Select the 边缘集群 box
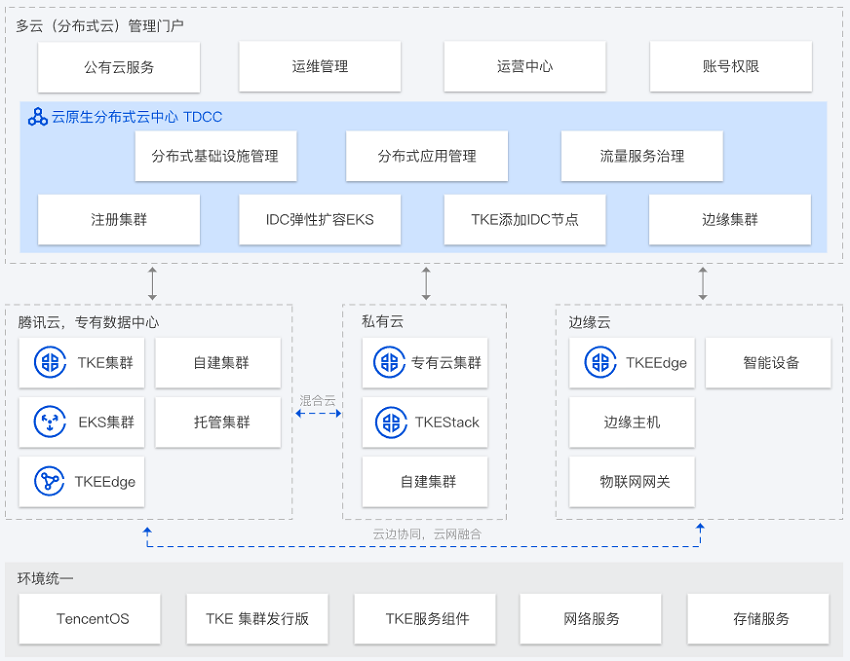Viewport: 850px width, 661px height. pos(730,220)
